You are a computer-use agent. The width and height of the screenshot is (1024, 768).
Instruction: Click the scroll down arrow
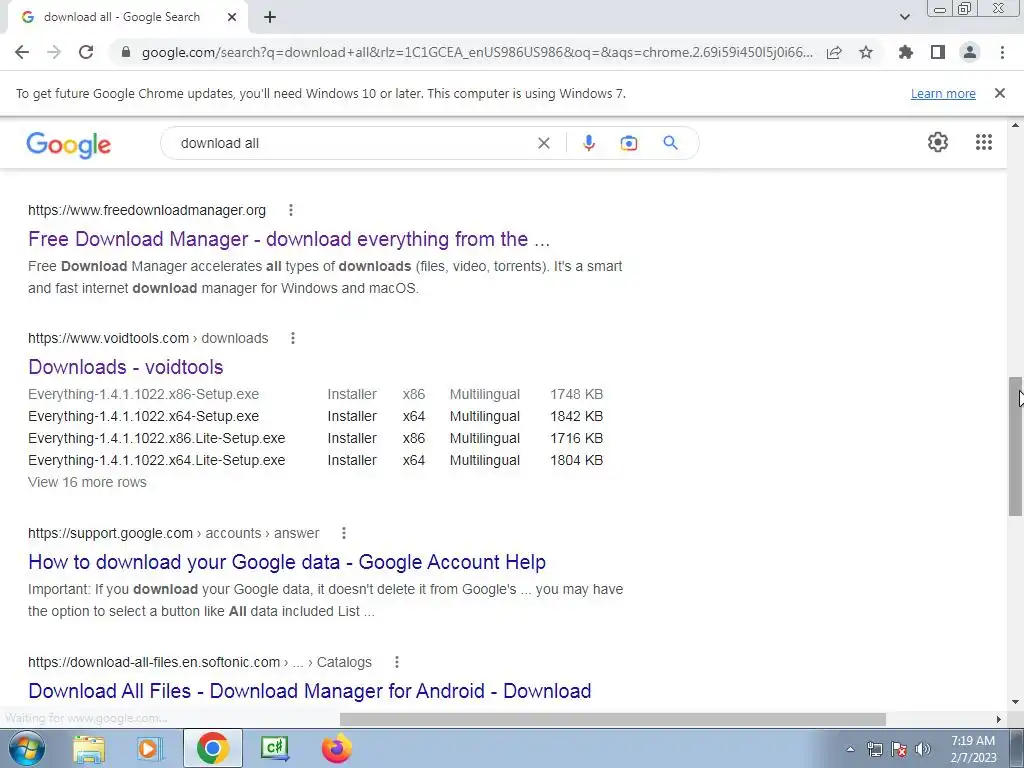click(1016, 703)
